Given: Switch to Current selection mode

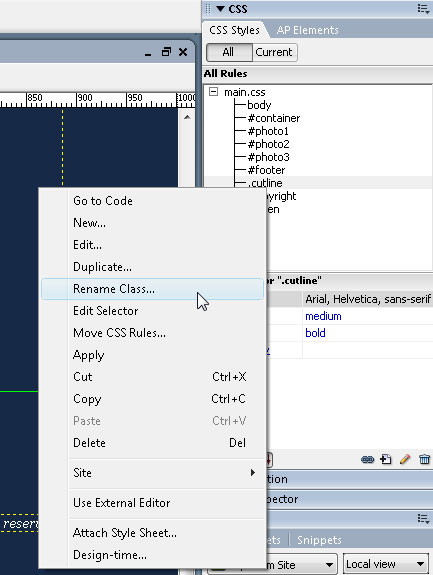Looking at the screenshot, I should click(x=274, y=52).
